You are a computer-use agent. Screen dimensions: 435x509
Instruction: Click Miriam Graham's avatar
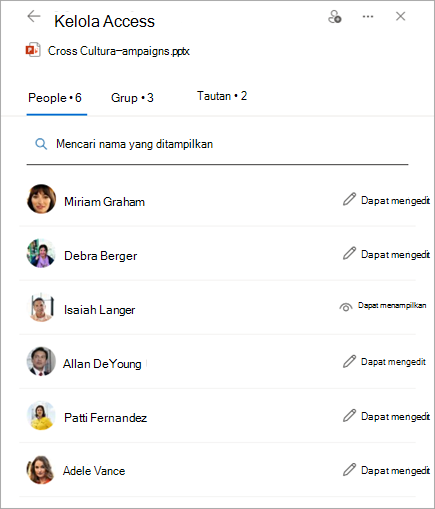click(41, 199)
